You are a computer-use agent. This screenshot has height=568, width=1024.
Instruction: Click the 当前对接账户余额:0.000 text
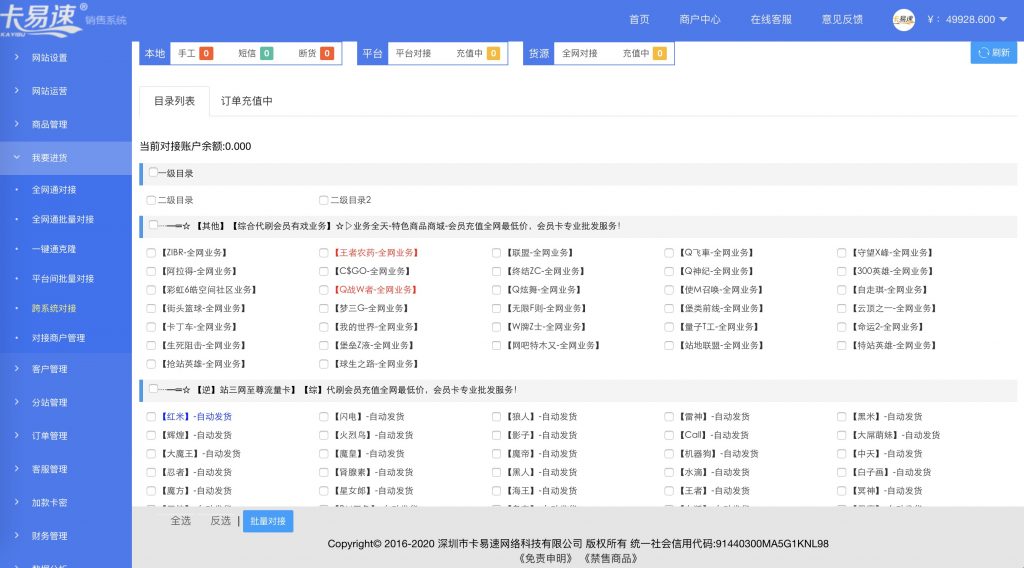195,146
